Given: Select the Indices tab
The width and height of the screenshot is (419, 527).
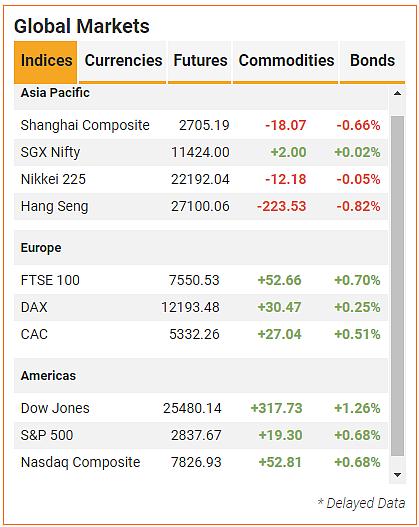Looking at the screenshot, I should [x=46, y=62].
